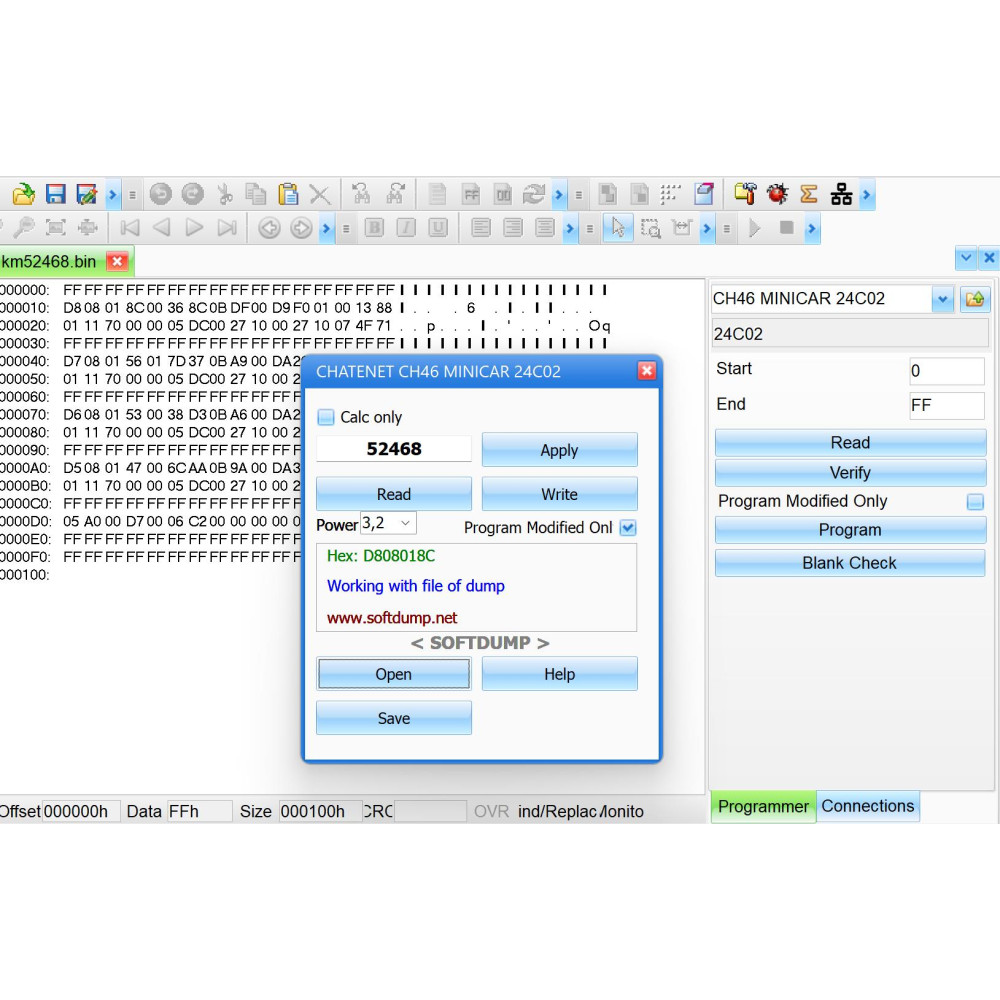
Task: Click the Fill with FF icon
Action: click(x=471, y=194)
